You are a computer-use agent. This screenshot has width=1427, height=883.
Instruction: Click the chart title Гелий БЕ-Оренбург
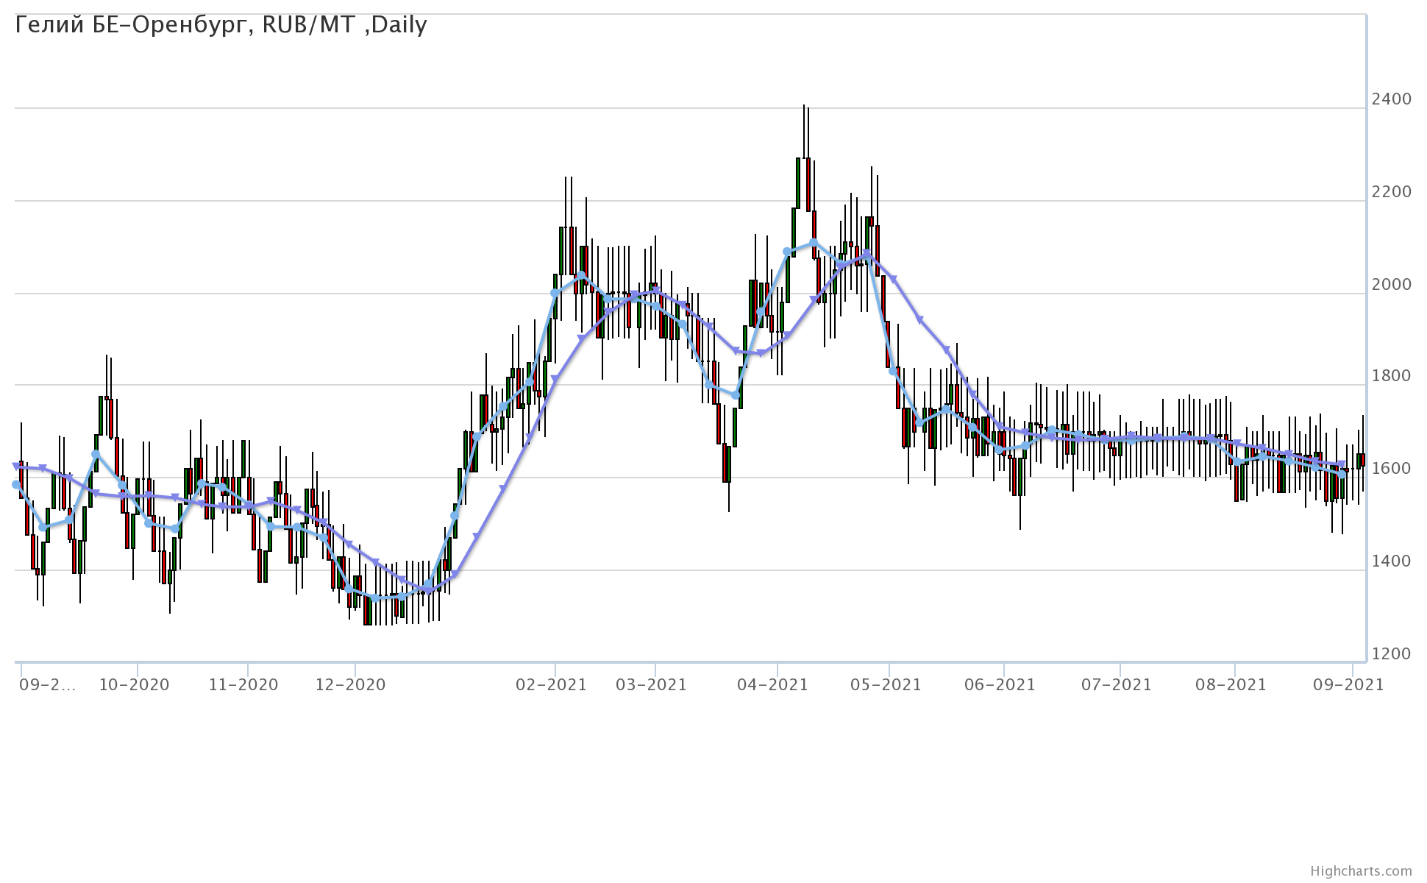click(x=221, y=25)
